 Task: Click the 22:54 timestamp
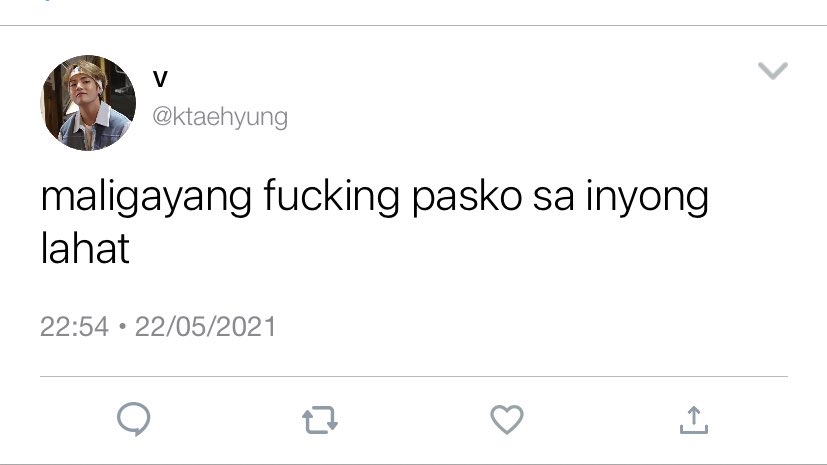[74, 326]
